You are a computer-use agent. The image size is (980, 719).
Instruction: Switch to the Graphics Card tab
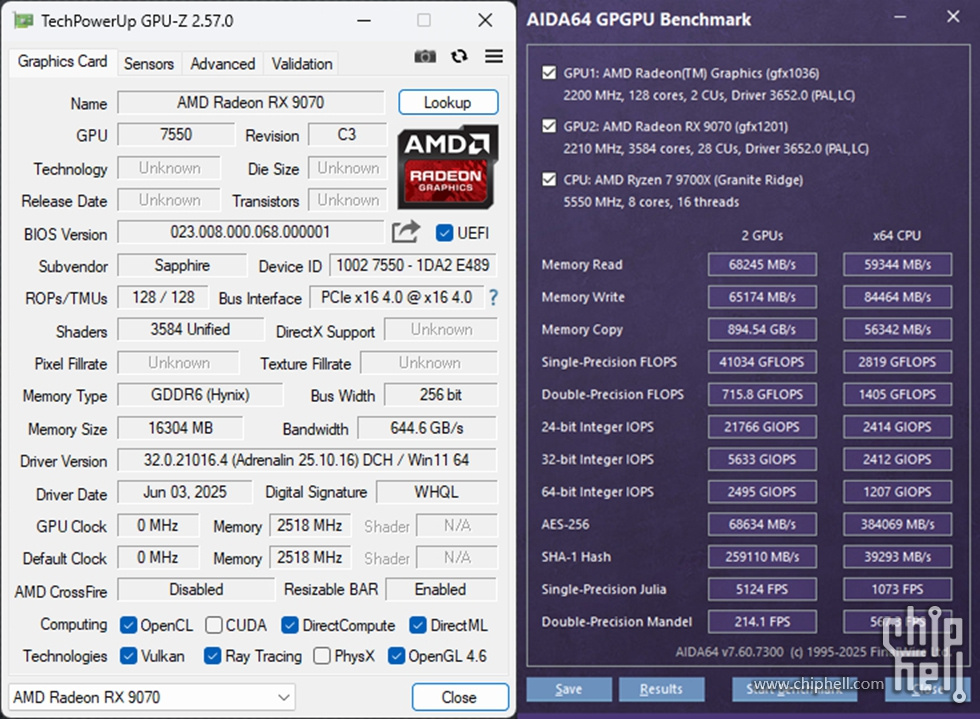coord(62,62)
